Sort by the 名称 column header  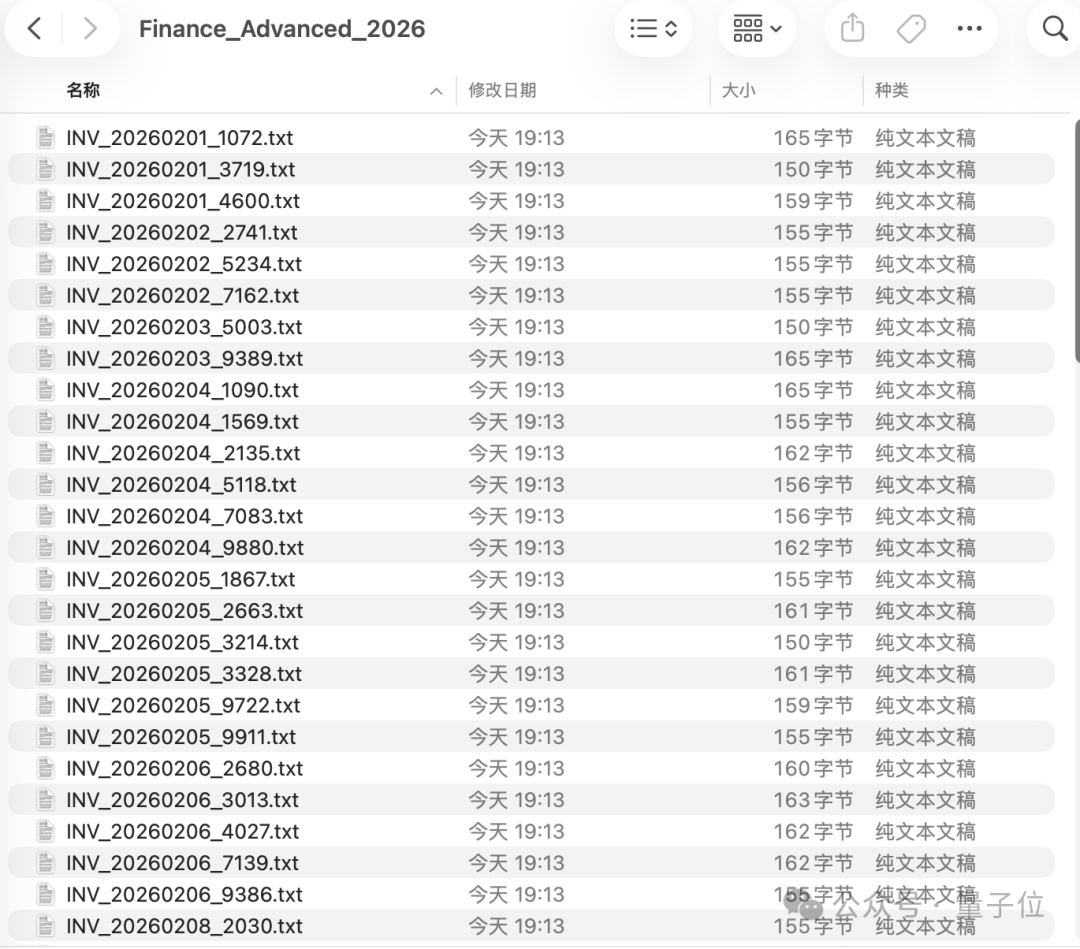83,90
